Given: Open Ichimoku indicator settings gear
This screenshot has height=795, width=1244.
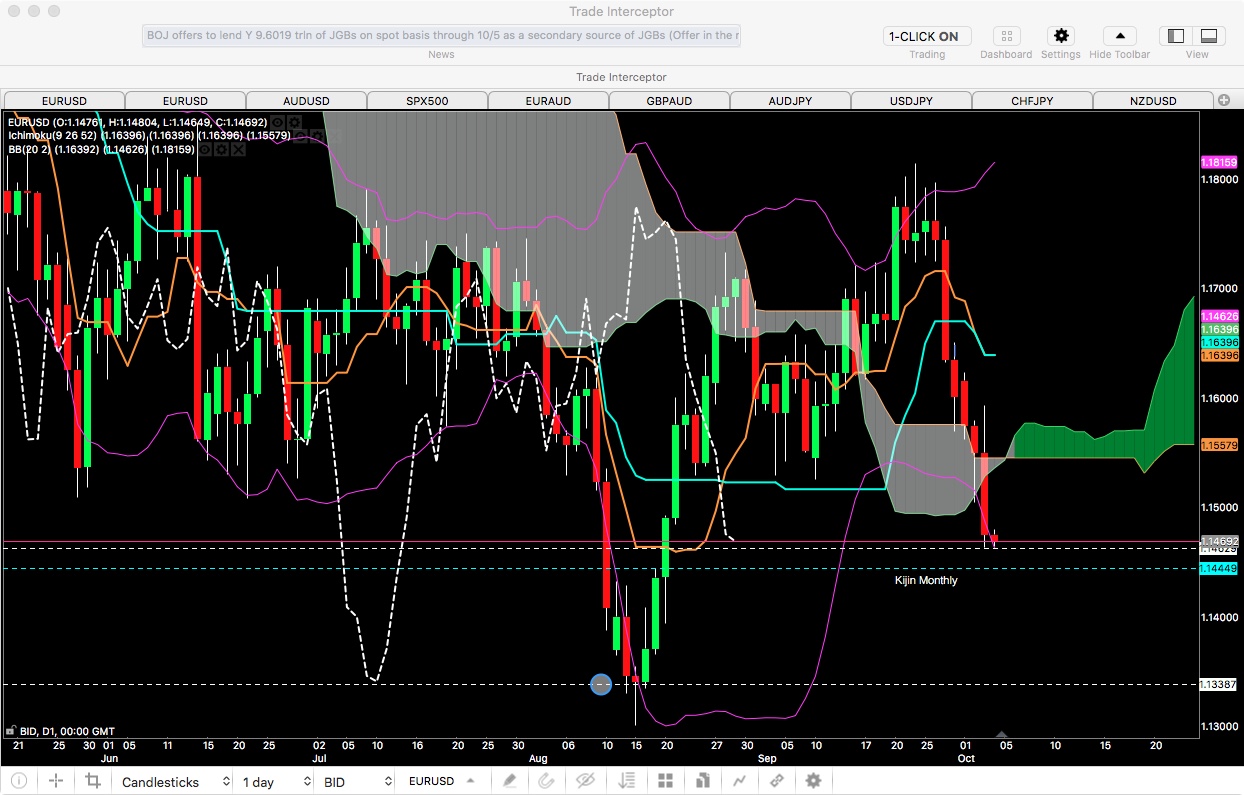Looking at the screenshot, I should pos(316,135).
